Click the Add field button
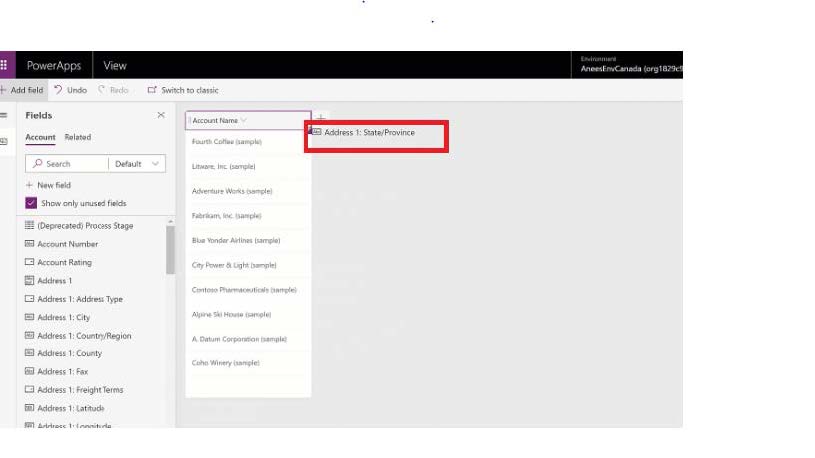This screenshot has width=815, height=458. coord(22,90)
